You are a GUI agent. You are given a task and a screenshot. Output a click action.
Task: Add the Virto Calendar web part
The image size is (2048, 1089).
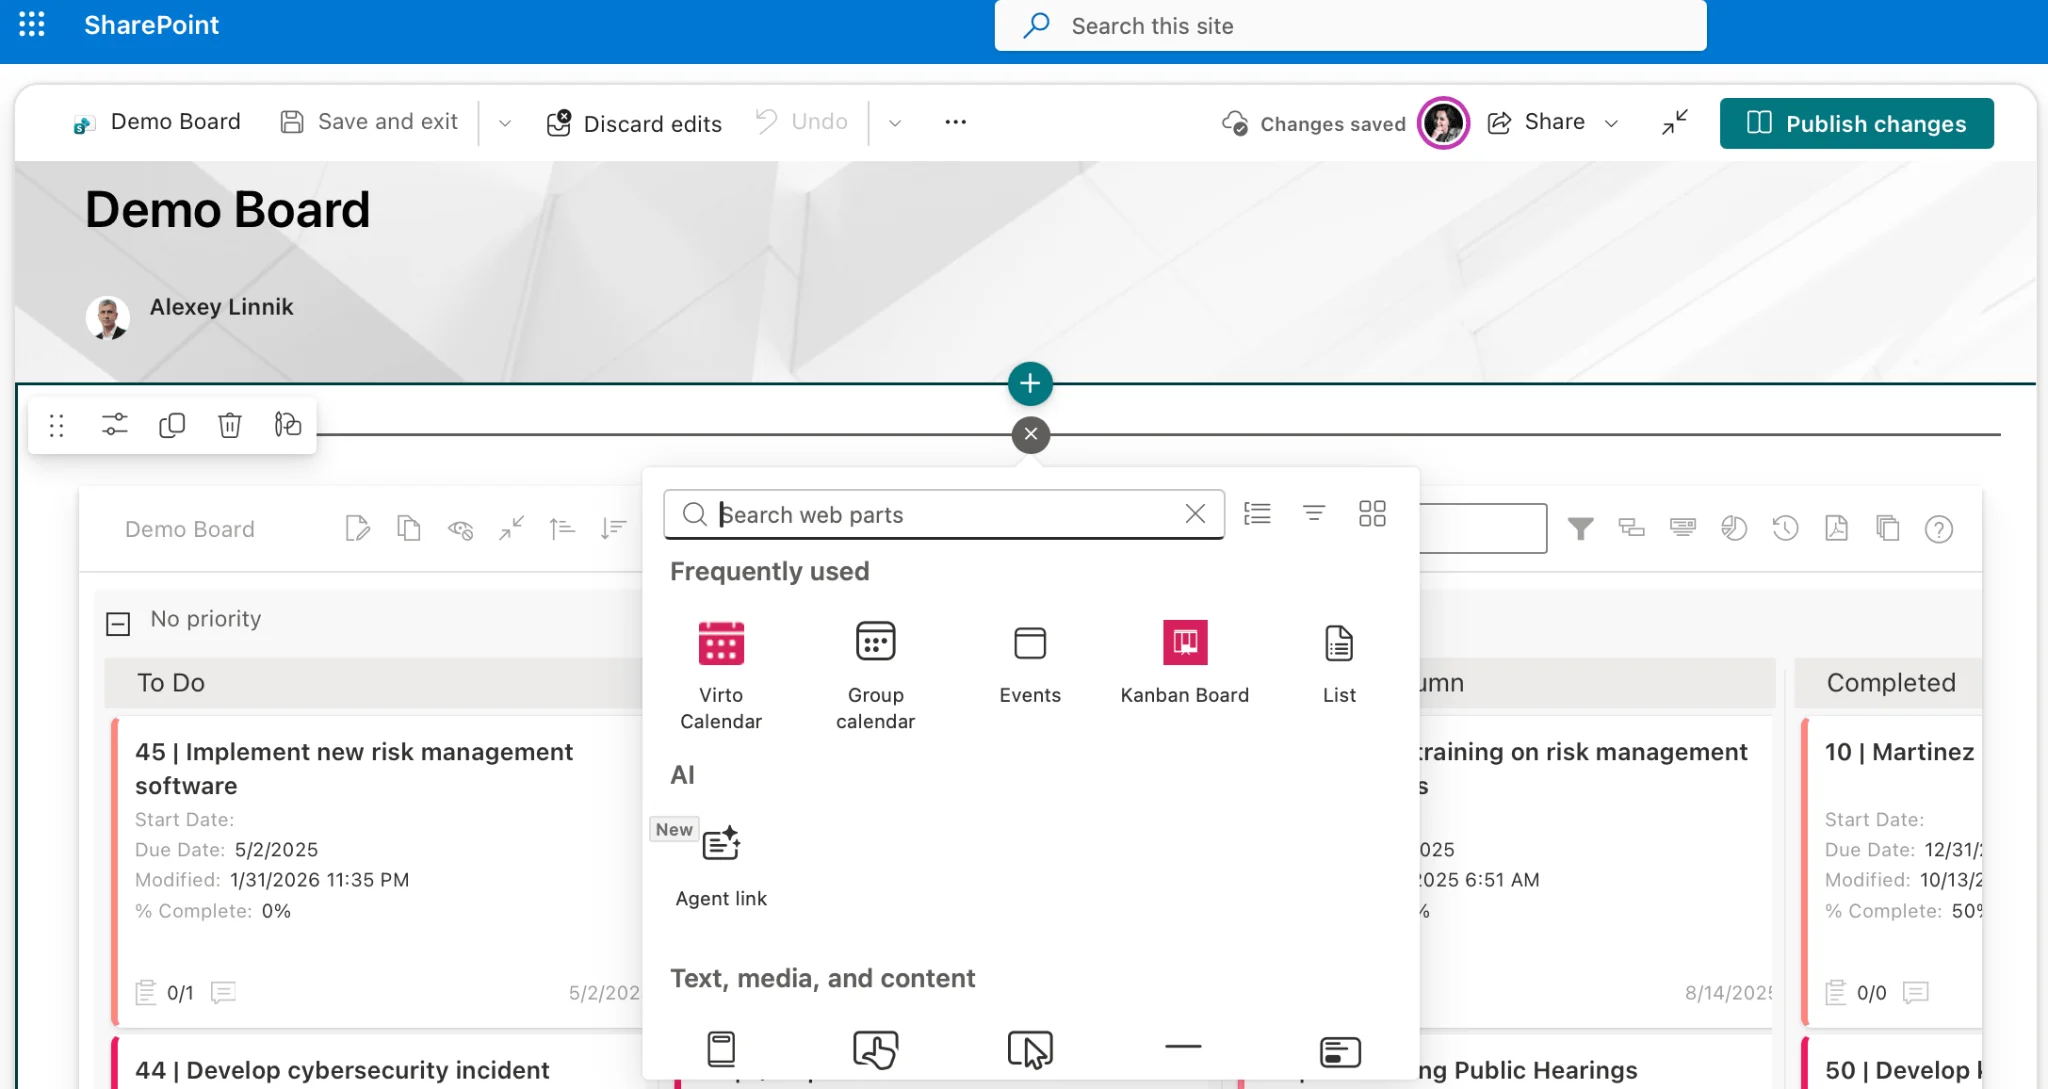(721, 675)
